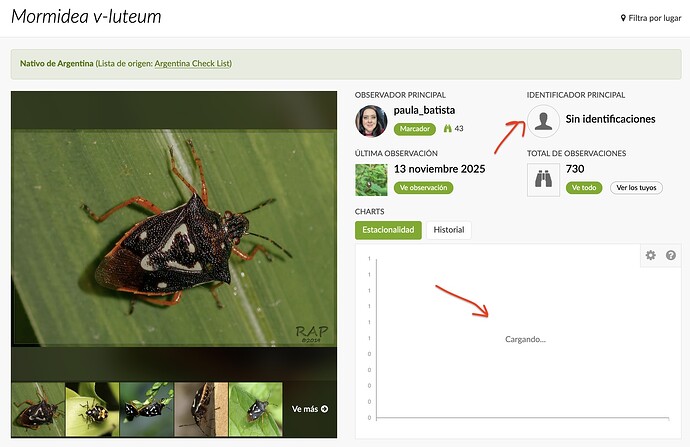Screen dimensions: 690x447
Task: Select second thumbnail with yellow-spotted bug
Action: (x=92, y=410)
